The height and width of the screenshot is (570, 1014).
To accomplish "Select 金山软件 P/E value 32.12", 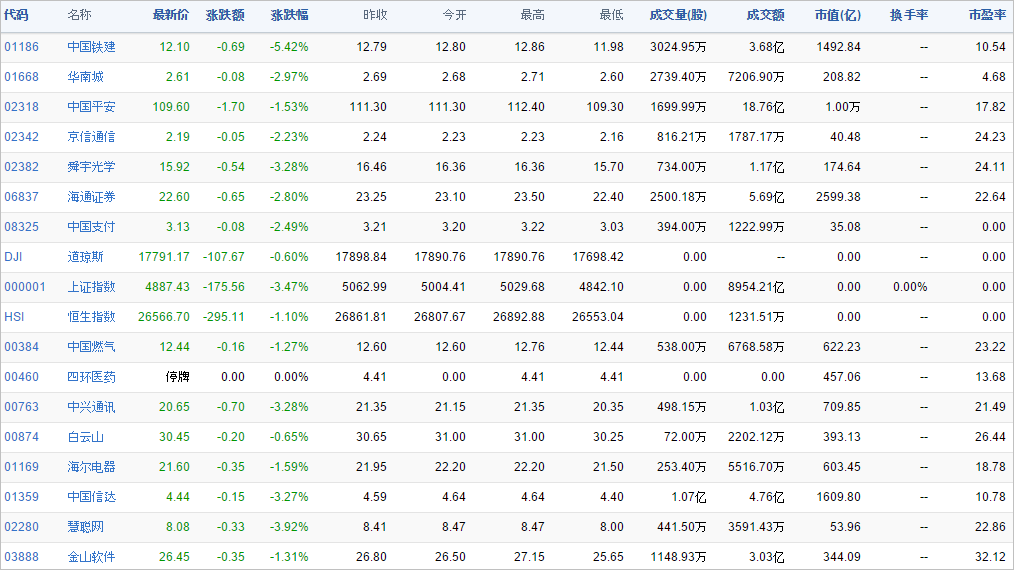I will click(990, 557).
